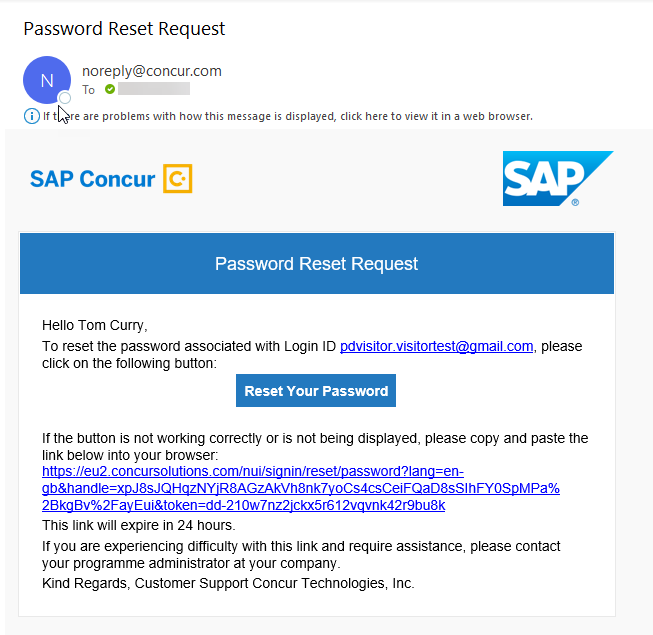The image size is (653, 635).
Task: Click the sender avatar circle with N
Action: [x=46, y=79]
